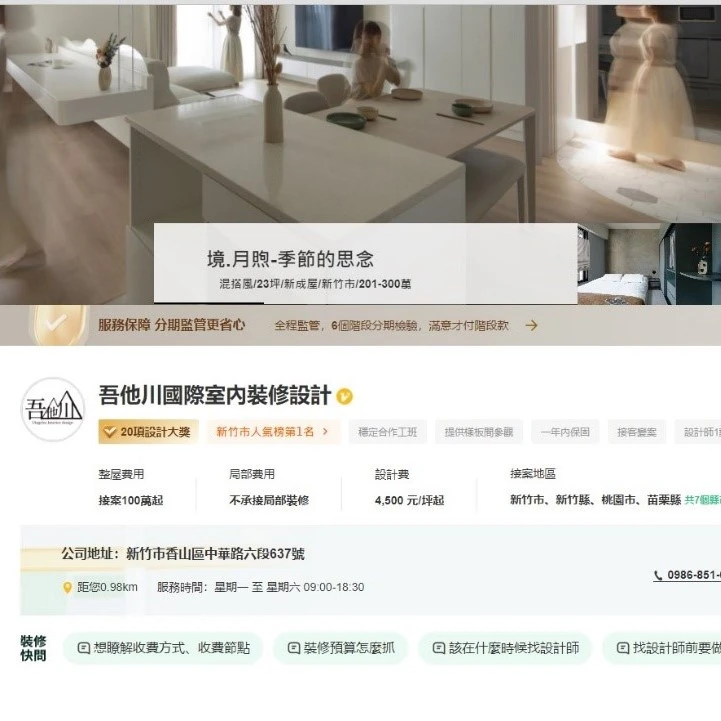
Task: Ask 該在什麼時候找設計師 quick question
Action: click(505, 648)
